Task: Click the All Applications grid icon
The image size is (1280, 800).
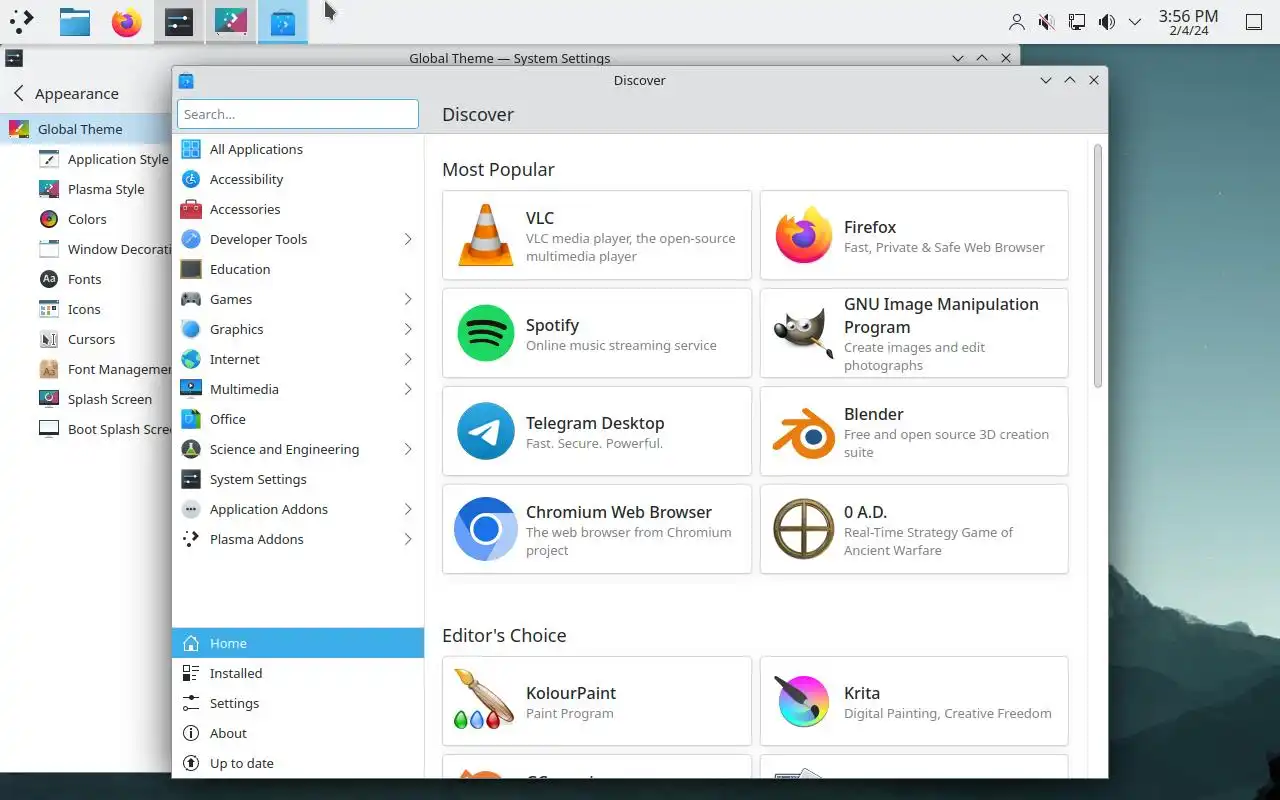Action: 191,149
